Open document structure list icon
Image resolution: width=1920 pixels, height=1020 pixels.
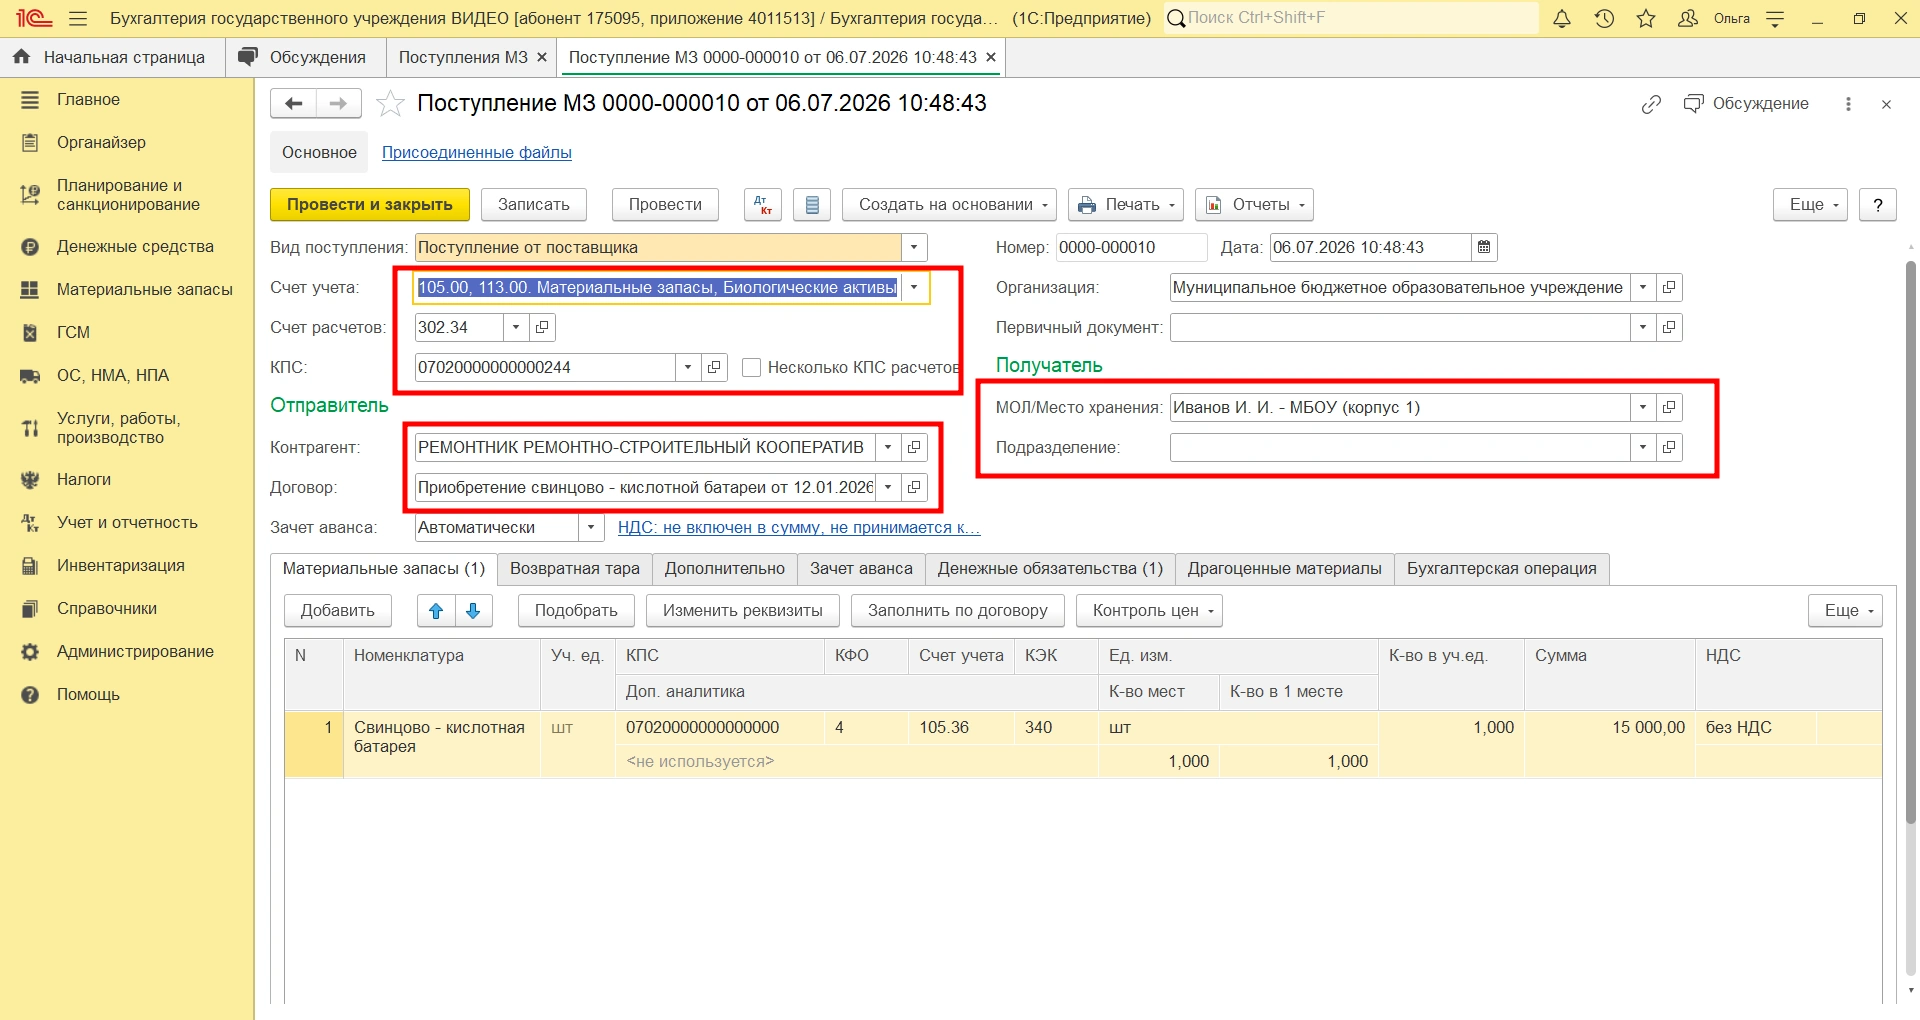click(812, 205)
